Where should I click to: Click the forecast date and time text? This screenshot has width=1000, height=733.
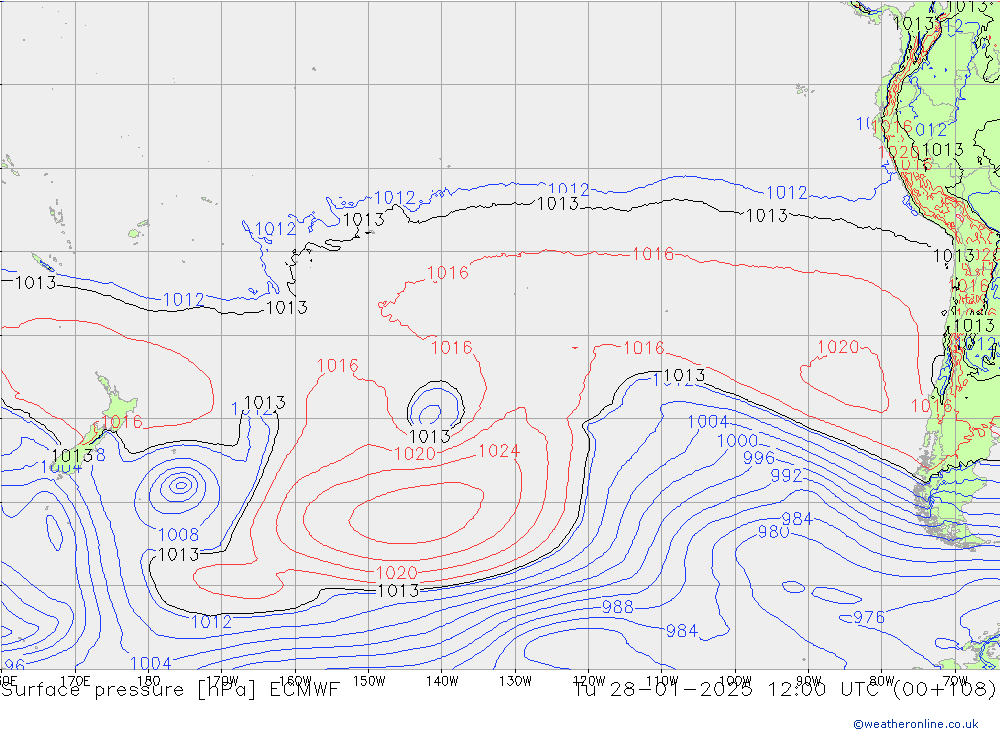pos(784,689)
